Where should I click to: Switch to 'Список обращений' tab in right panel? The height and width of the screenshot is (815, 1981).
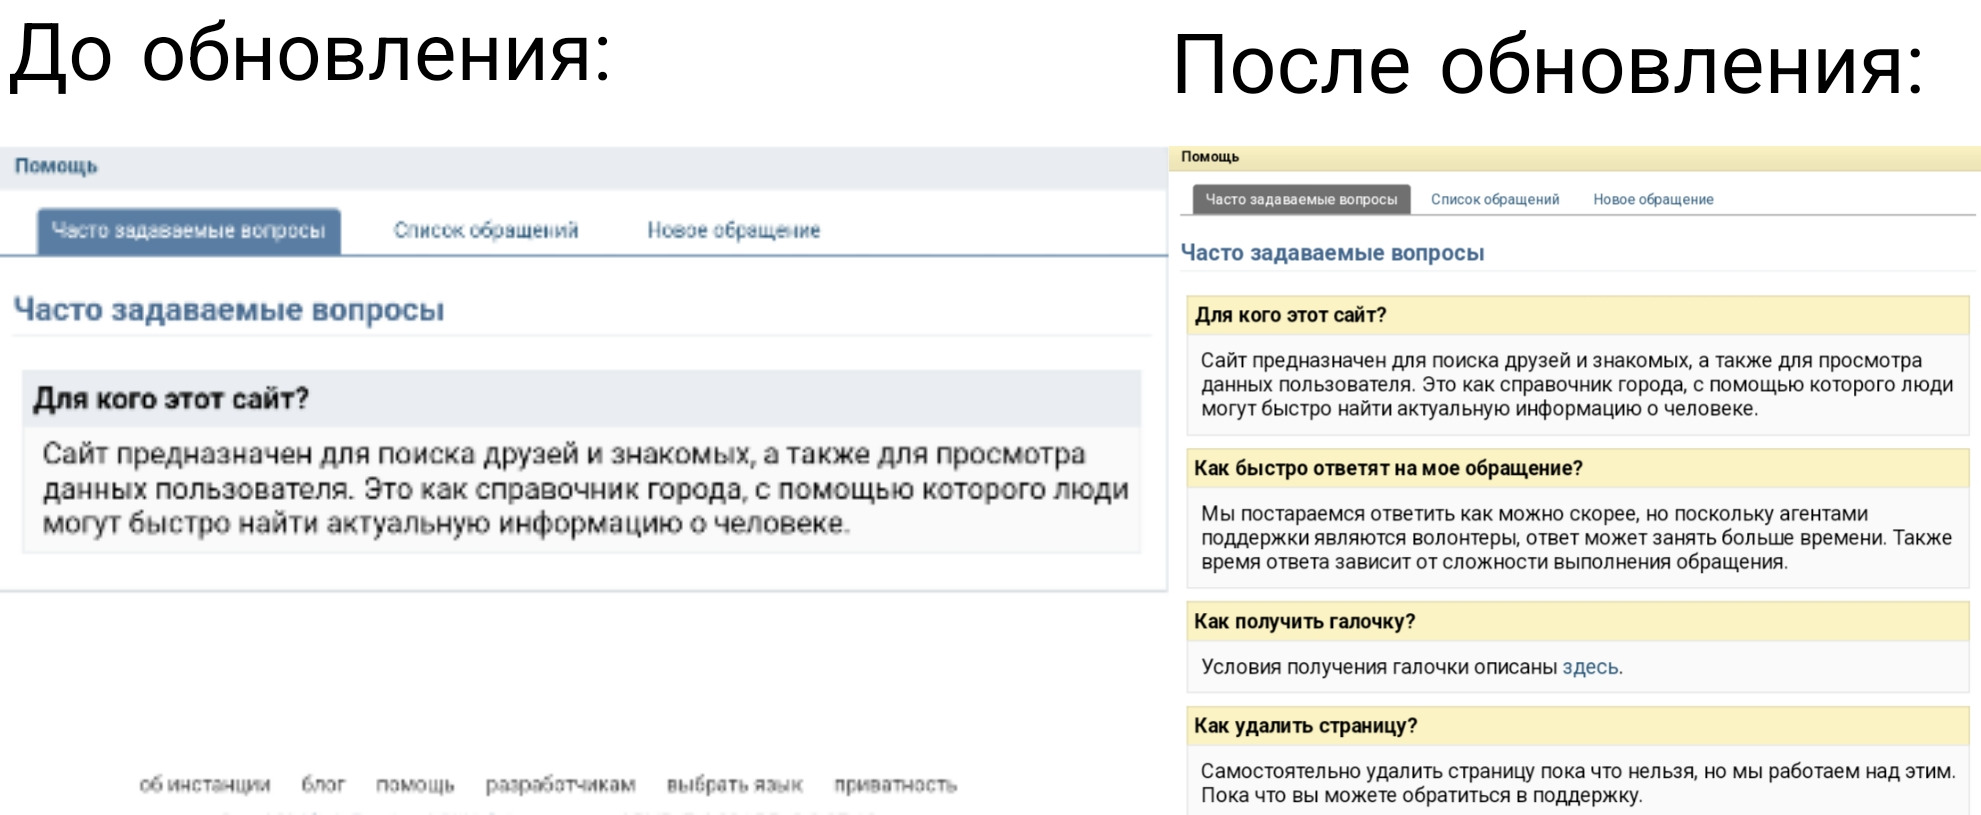click(x=1494, y=199)
